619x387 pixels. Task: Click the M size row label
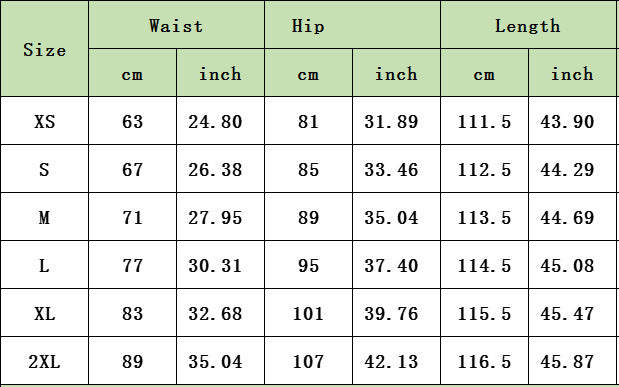pyautogui.click(x=44, y=217)
